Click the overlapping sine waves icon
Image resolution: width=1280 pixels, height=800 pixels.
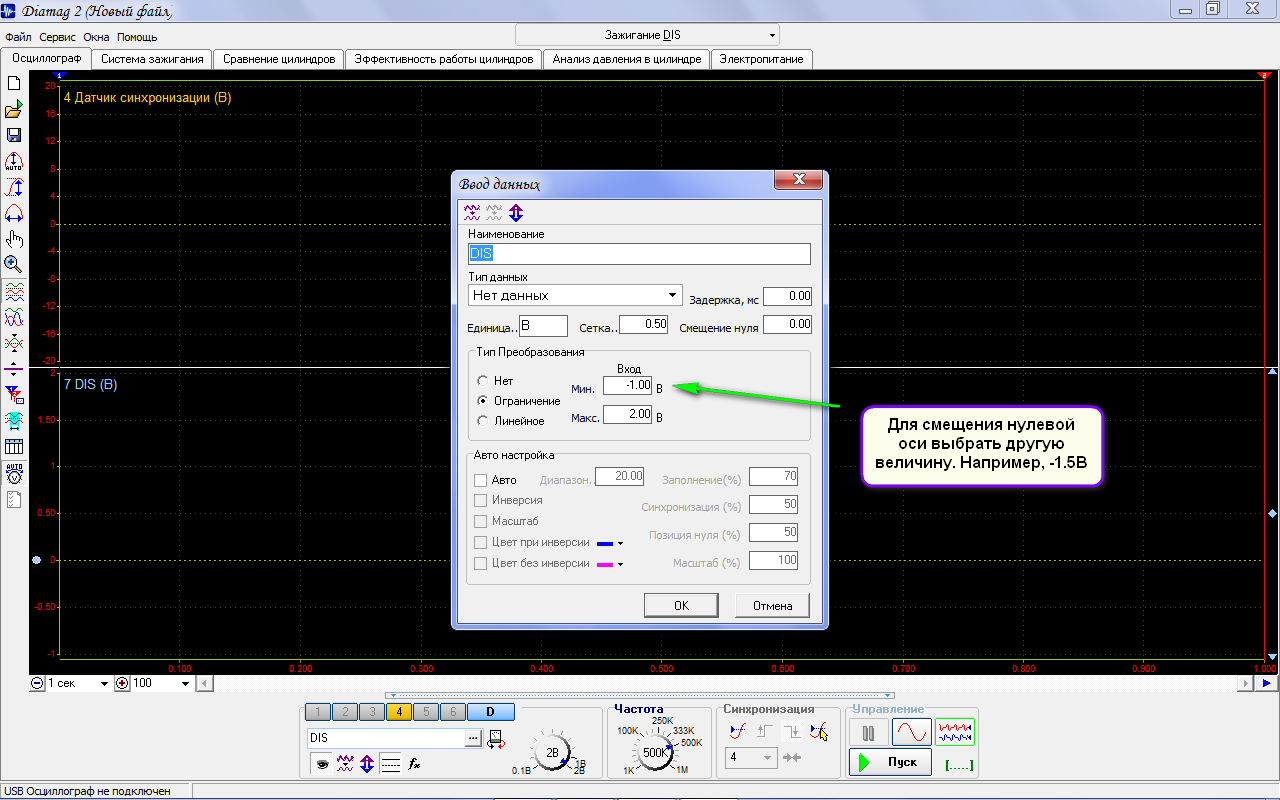point(14,317)
